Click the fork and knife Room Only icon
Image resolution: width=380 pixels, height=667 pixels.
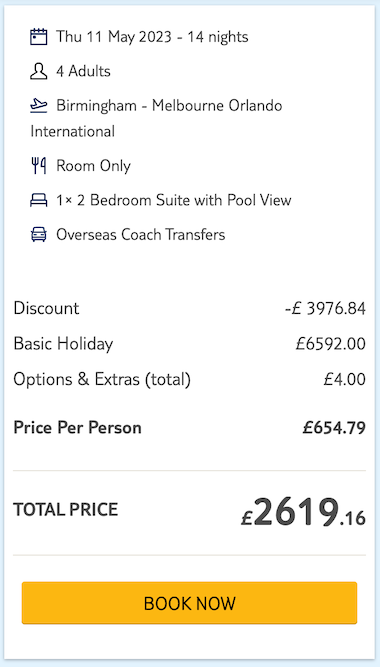pyautogui.click(x=38, y=165)
